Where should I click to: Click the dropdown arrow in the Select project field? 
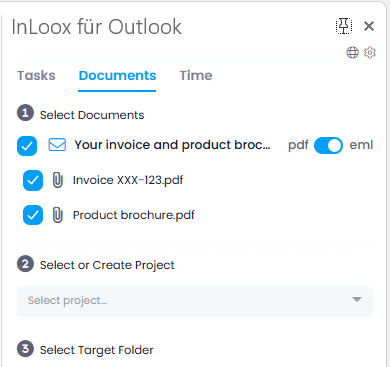tap(357, 299)
